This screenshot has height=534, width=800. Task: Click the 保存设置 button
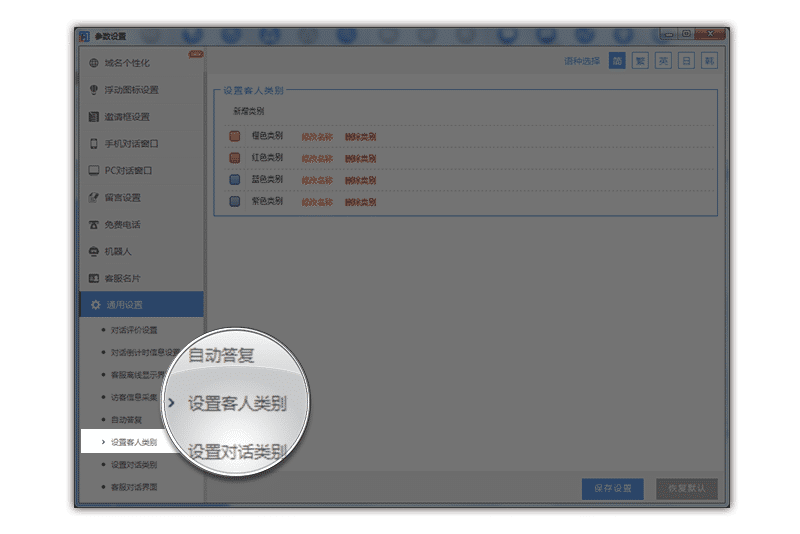612,489
